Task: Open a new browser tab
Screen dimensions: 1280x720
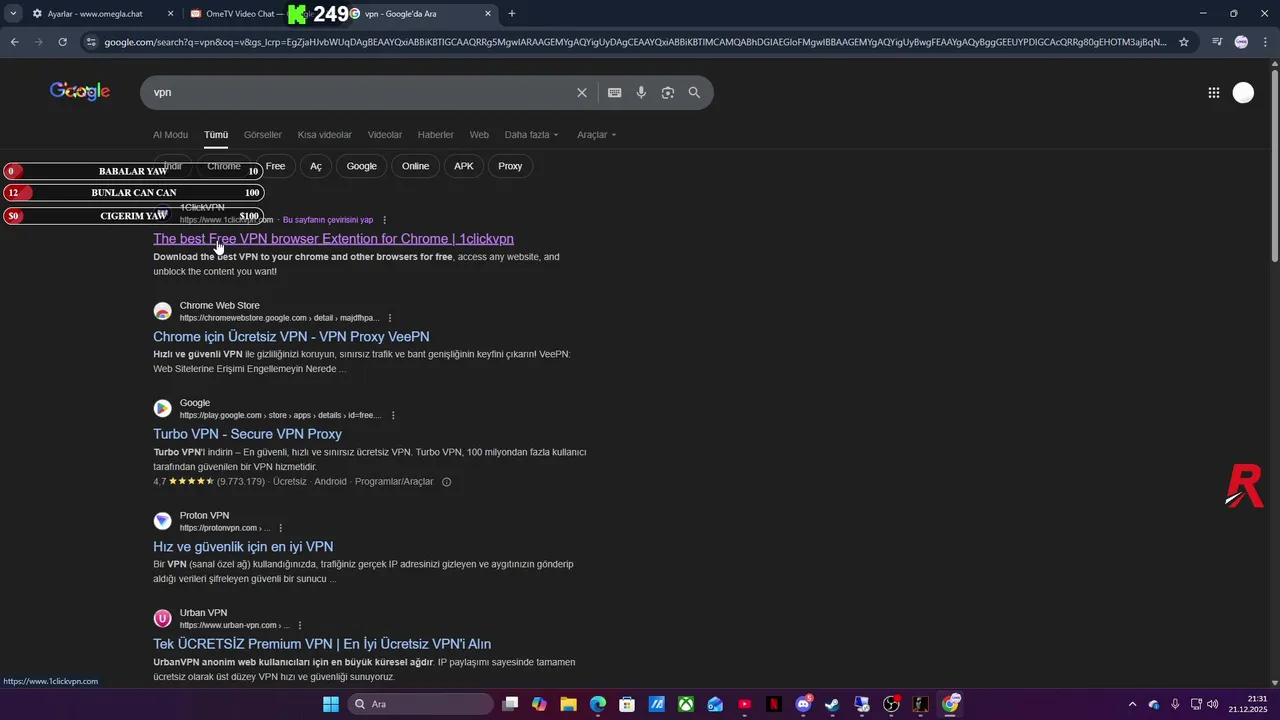Action: 512,14
